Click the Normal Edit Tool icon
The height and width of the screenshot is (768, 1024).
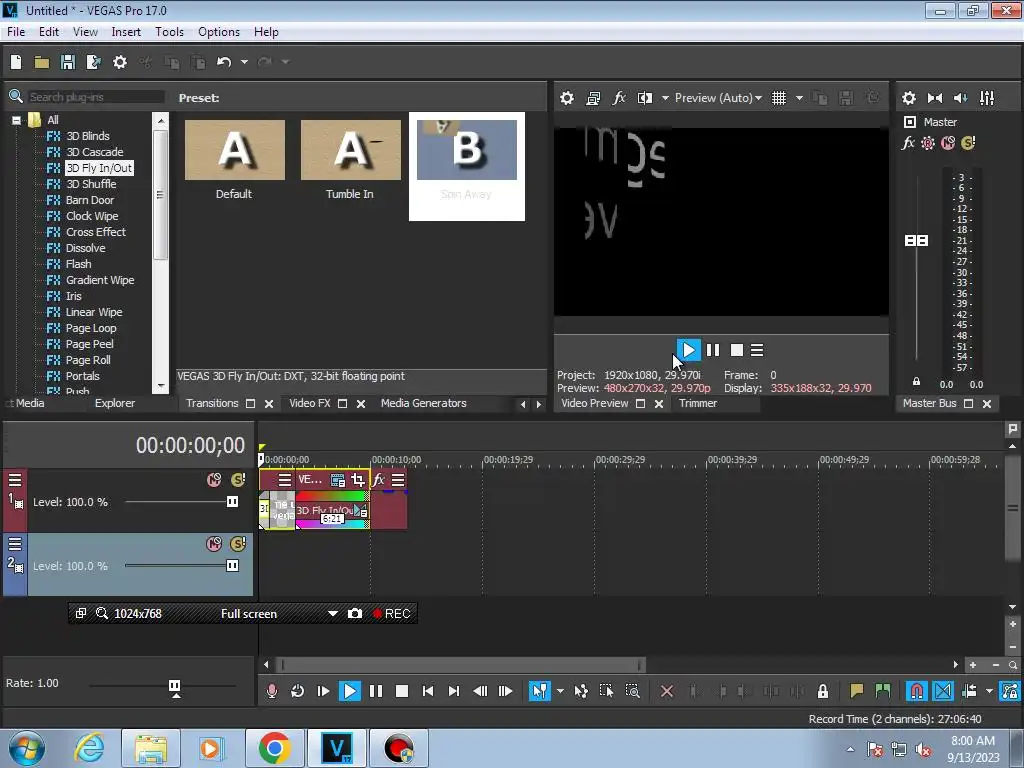[x=539, y=691]
